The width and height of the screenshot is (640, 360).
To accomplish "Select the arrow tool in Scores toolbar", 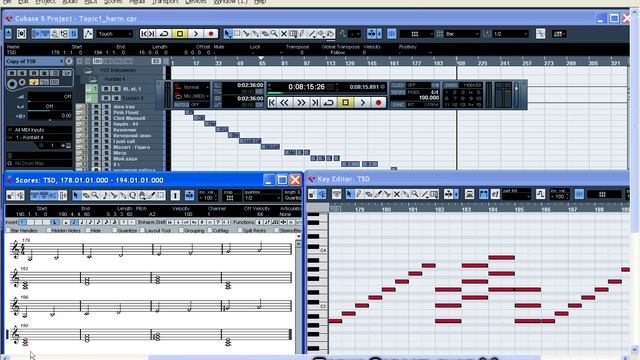I will pyautogui.click(x=76, y=196).
